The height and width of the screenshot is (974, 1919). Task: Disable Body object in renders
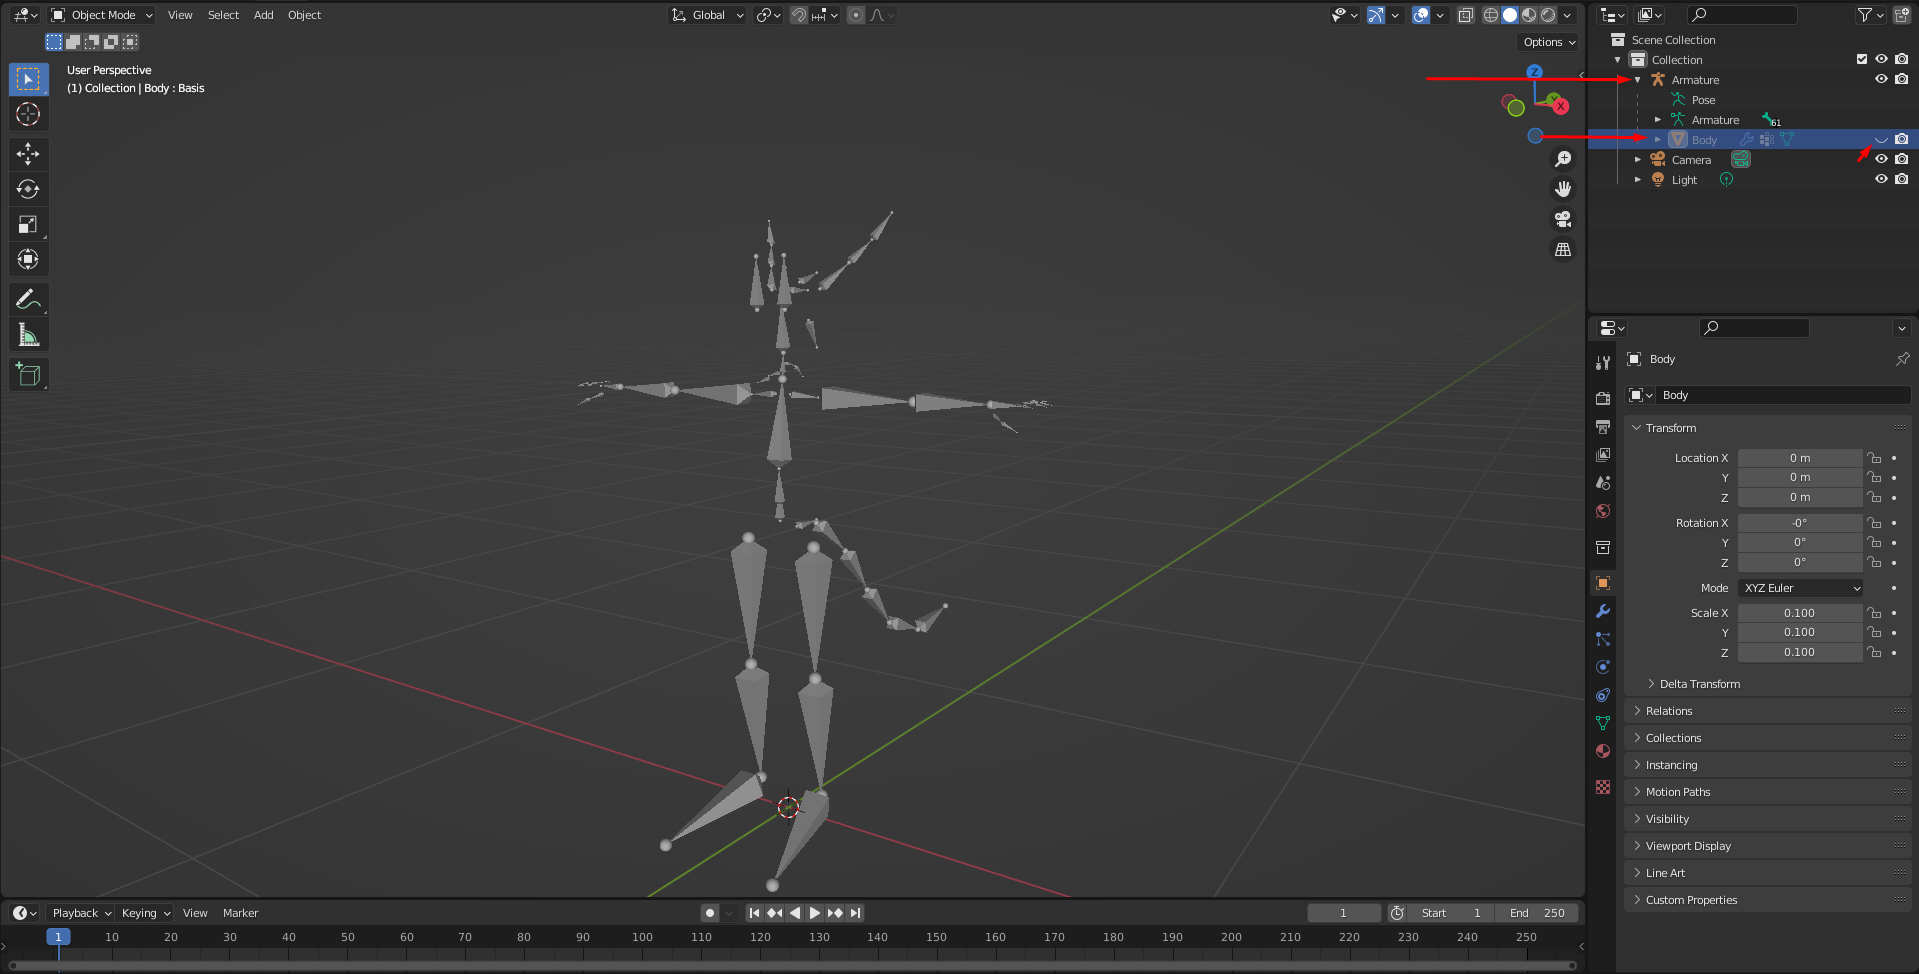point(1901,140)
